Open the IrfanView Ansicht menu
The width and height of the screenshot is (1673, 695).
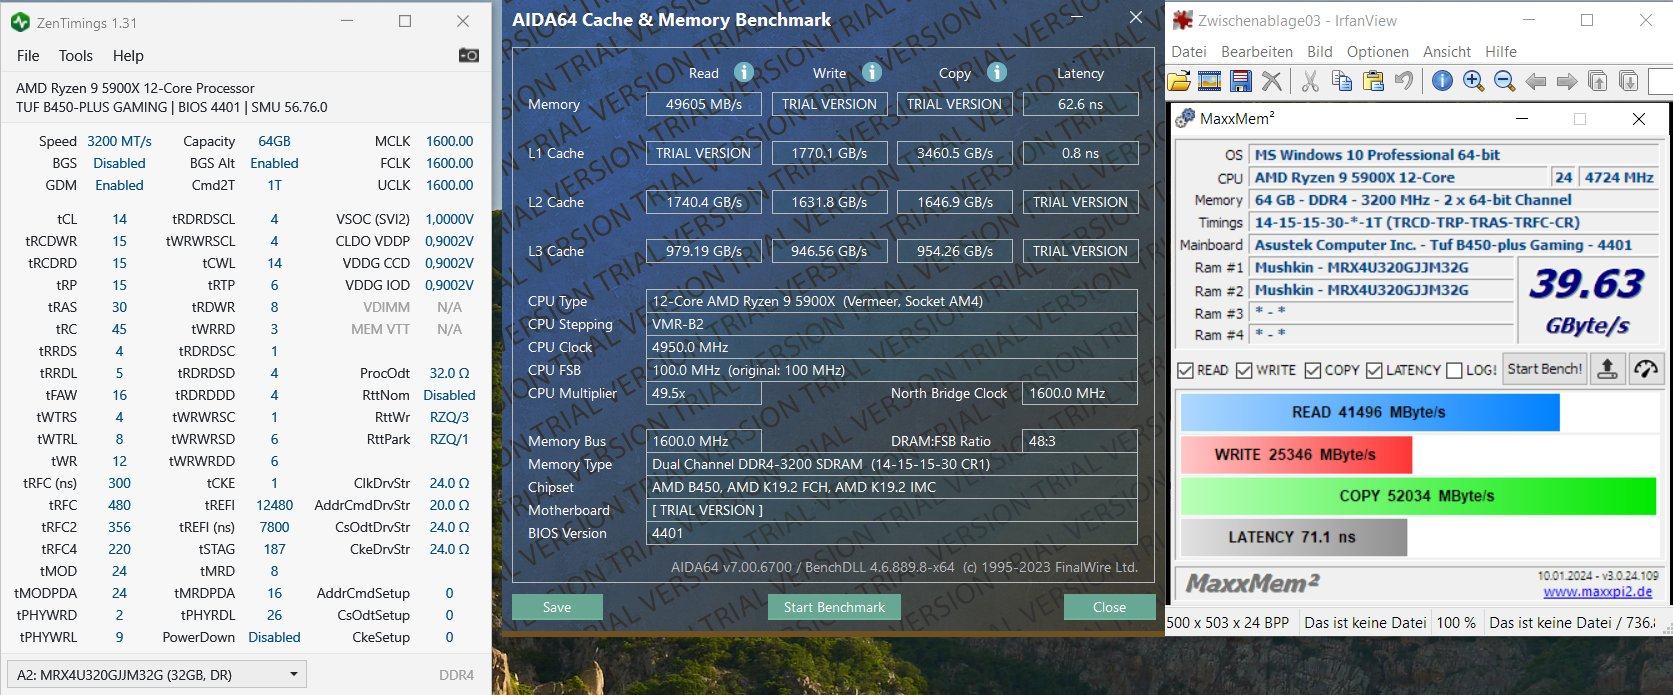pos(1447,52)
